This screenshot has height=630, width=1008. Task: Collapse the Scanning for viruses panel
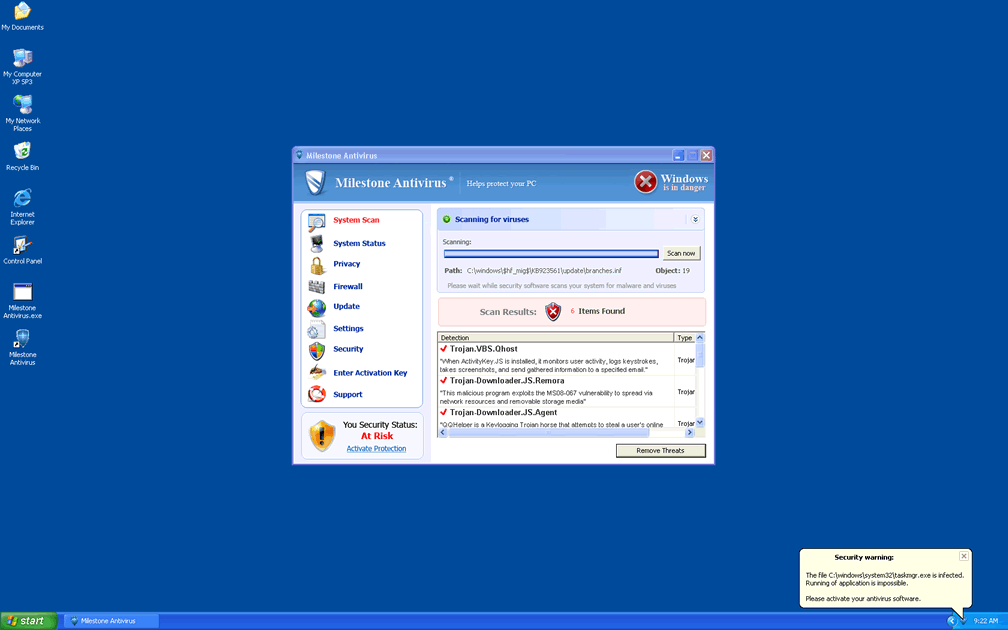pos(694,219)
